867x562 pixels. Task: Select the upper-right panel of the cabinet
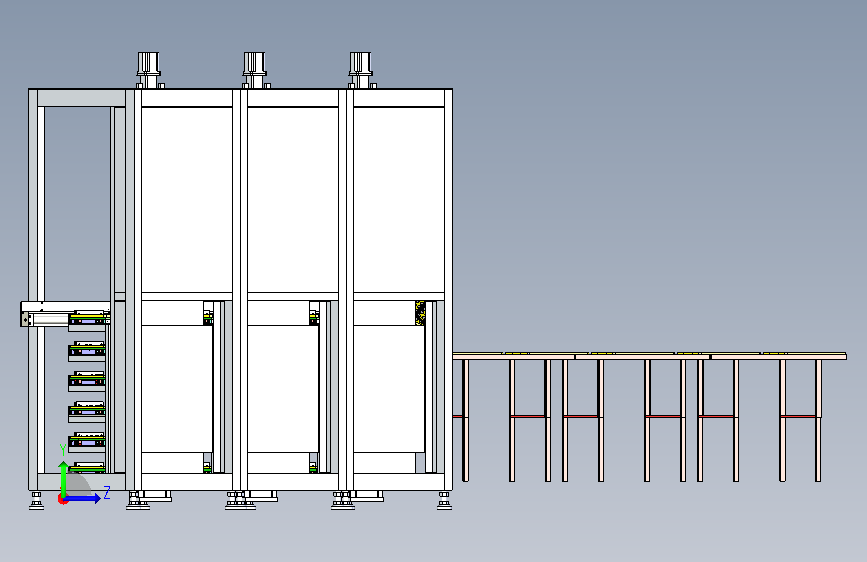click(x=399, y=200)
